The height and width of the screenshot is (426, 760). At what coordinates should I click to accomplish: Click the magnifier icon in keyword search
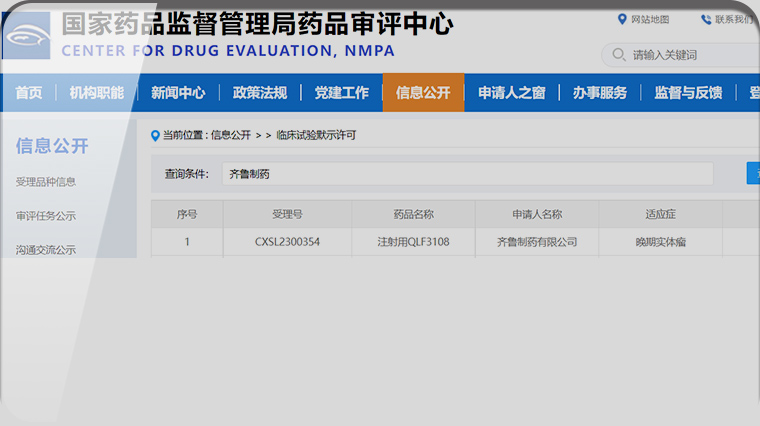[618, 54]
